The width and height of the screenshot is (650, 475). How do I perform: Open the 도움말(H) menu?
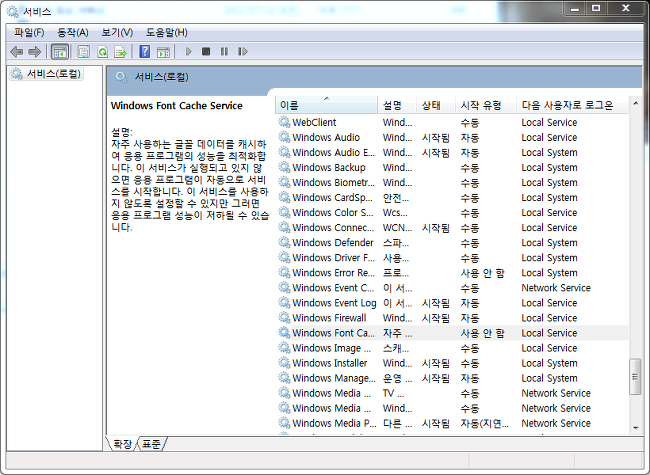(167, 32)
